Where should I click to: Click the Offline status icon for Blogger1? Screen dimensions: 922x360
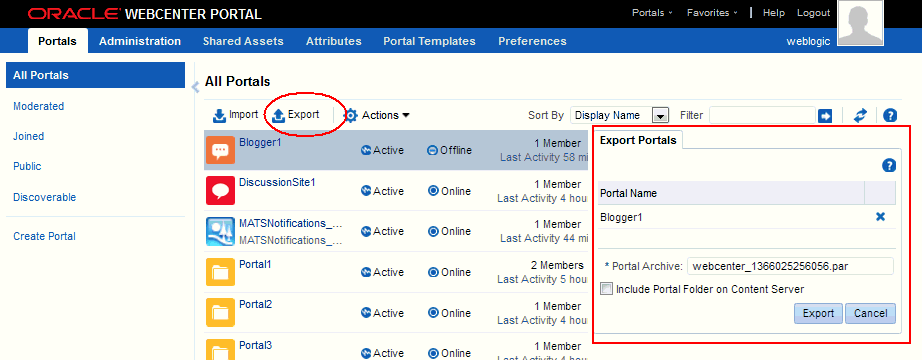pos(432,151)
